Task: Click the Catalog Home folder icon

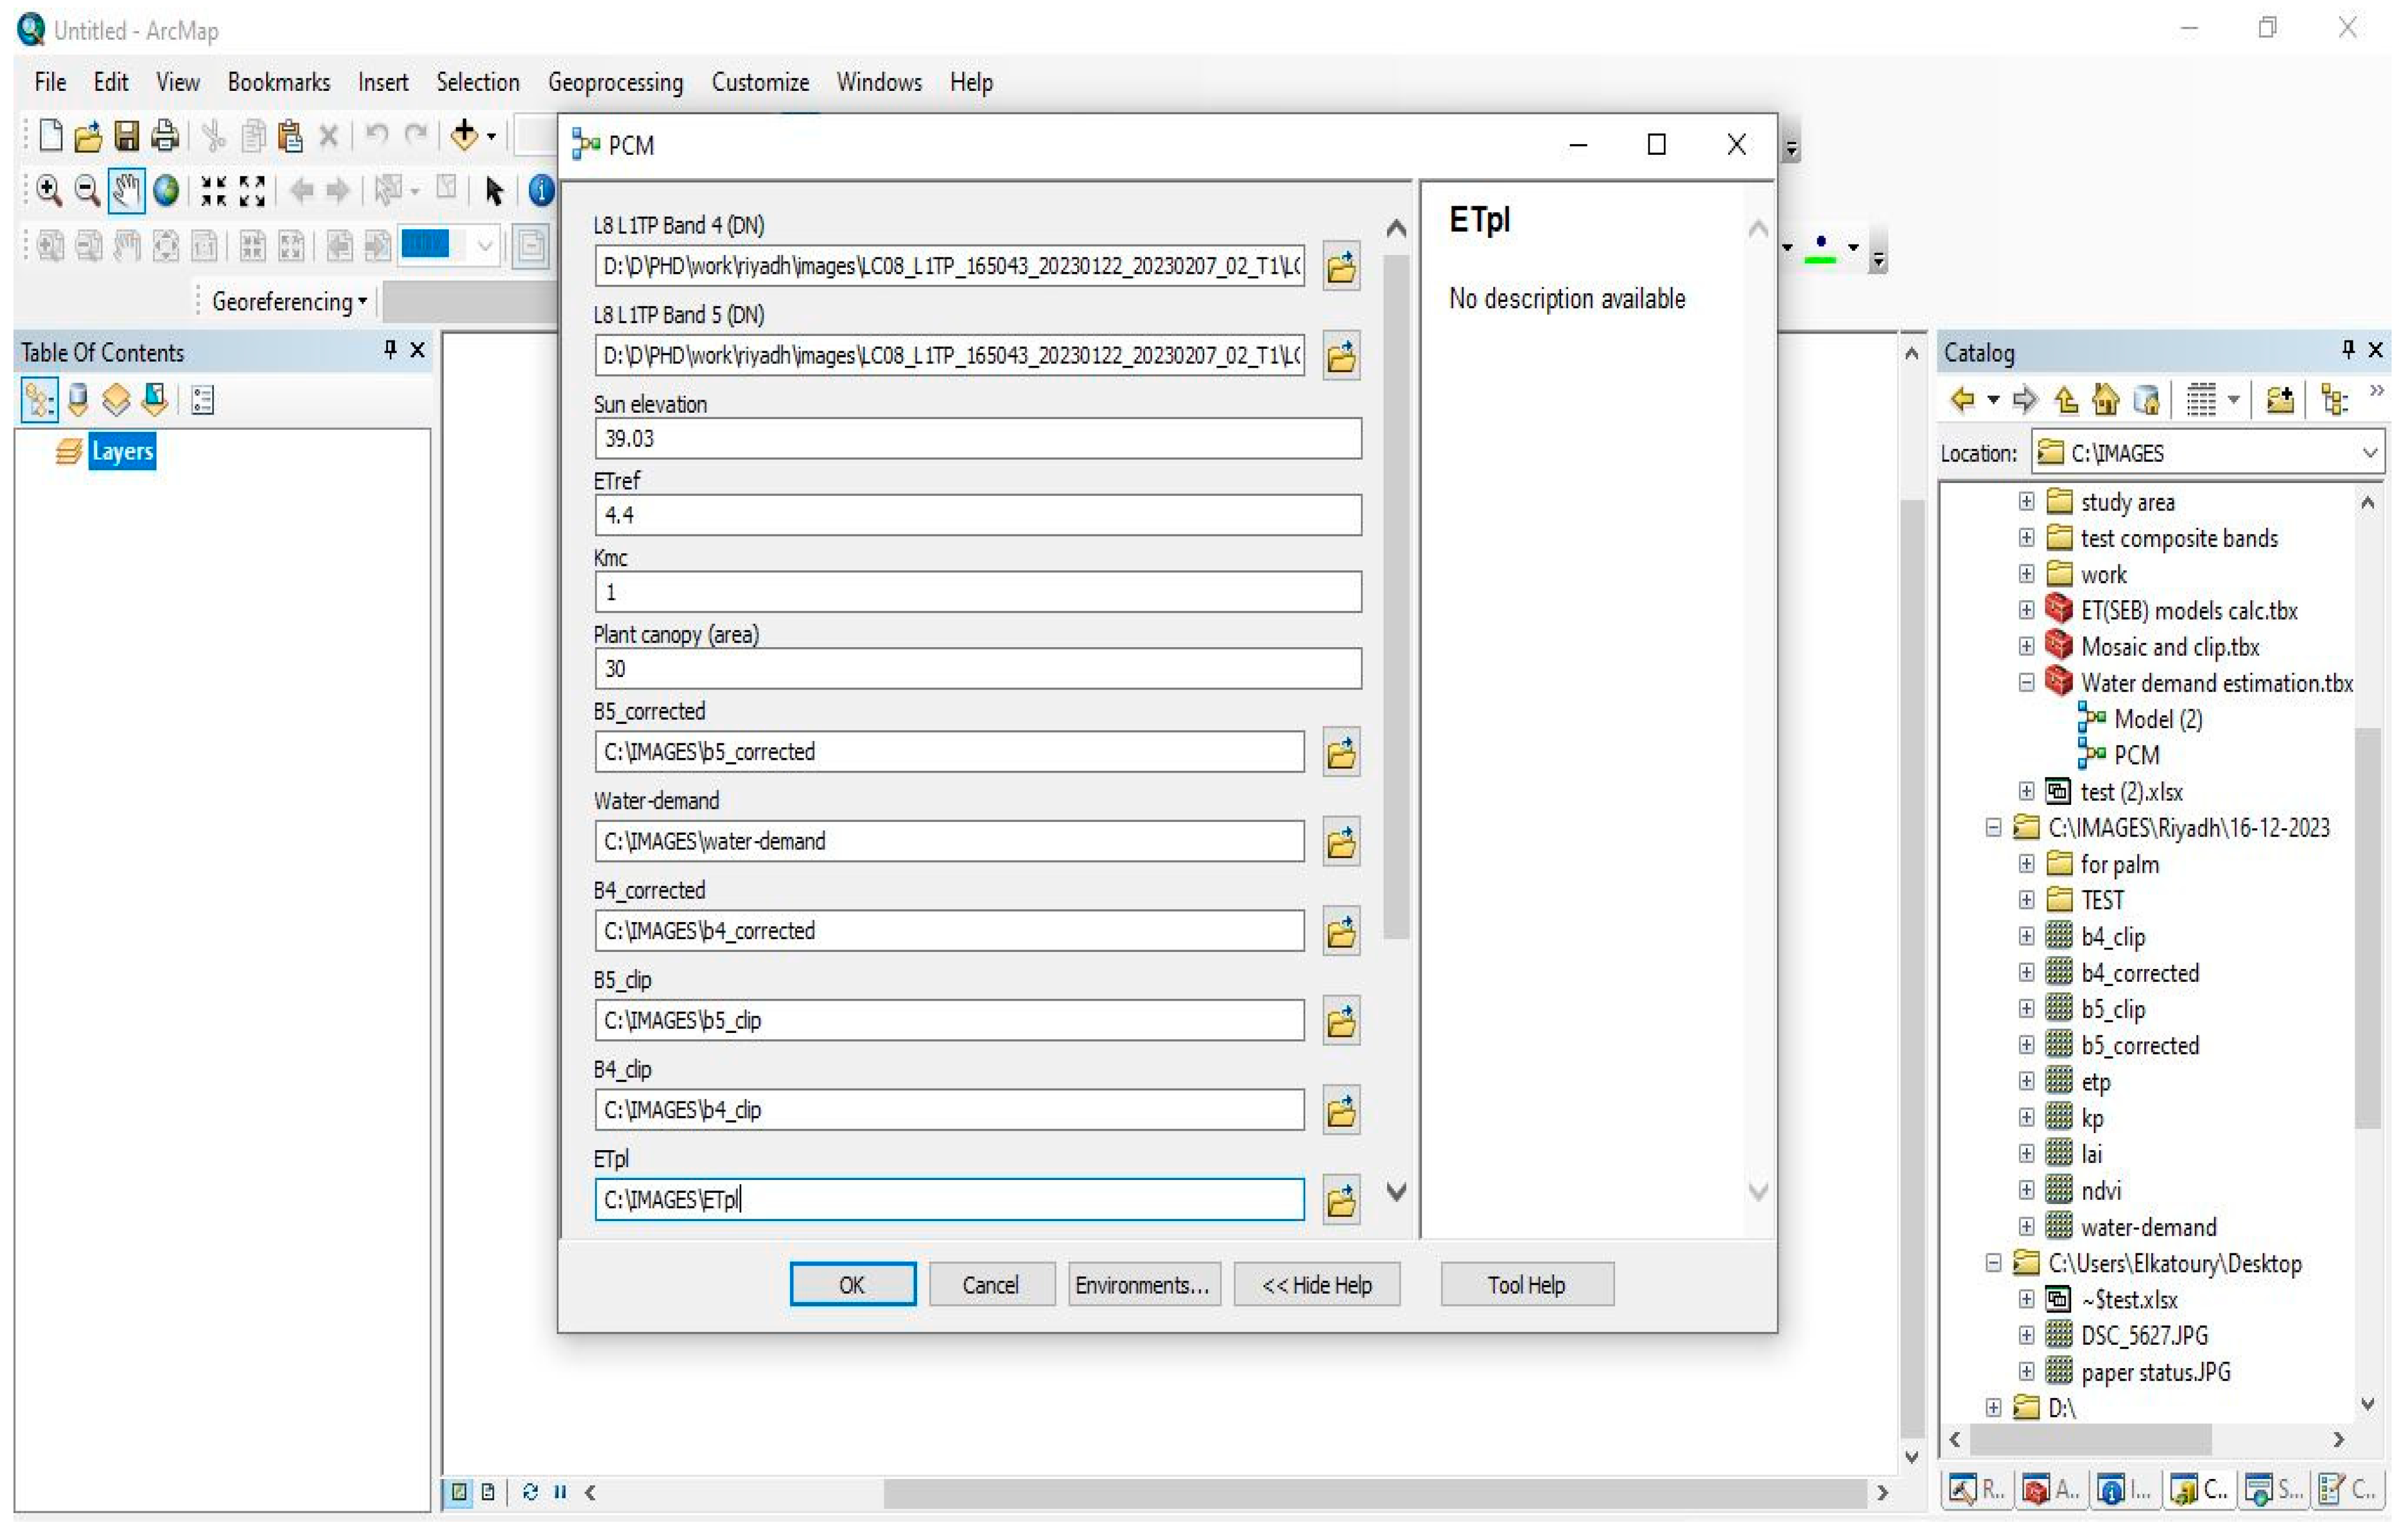Action: [2105, 400]
